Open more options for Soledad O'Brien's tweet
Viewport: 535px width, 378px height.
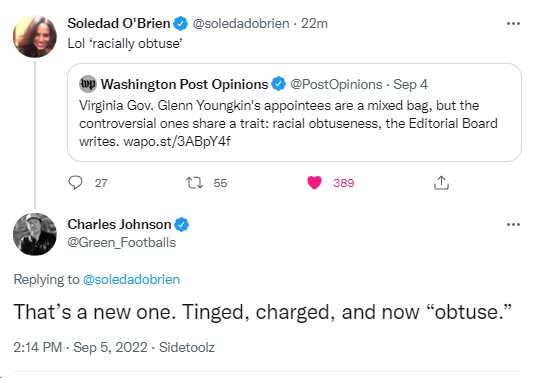(x=513, y=24)
